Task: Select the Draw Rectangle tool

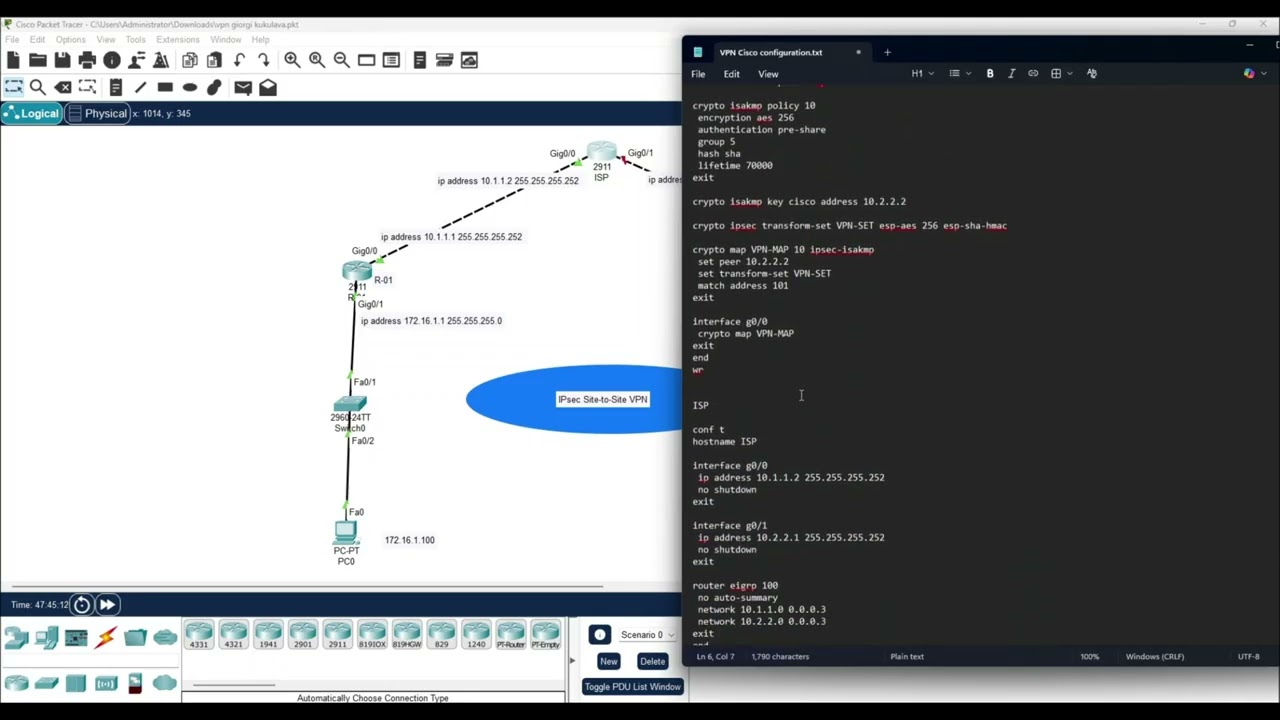Action: point(165,88)
